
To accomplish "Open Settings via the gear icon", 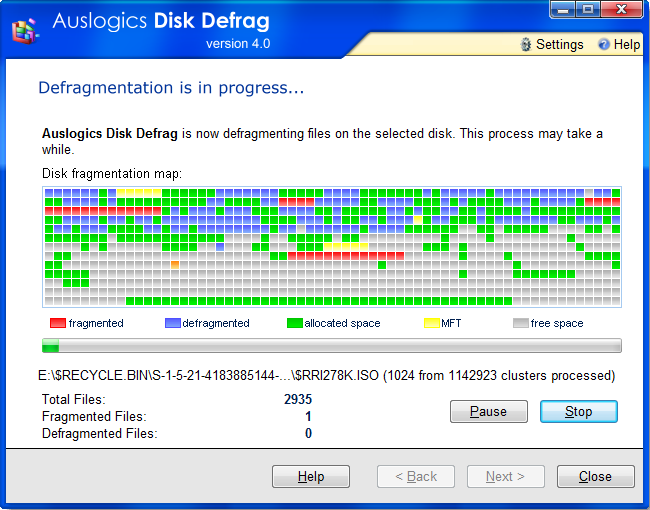I will point(526,44).
